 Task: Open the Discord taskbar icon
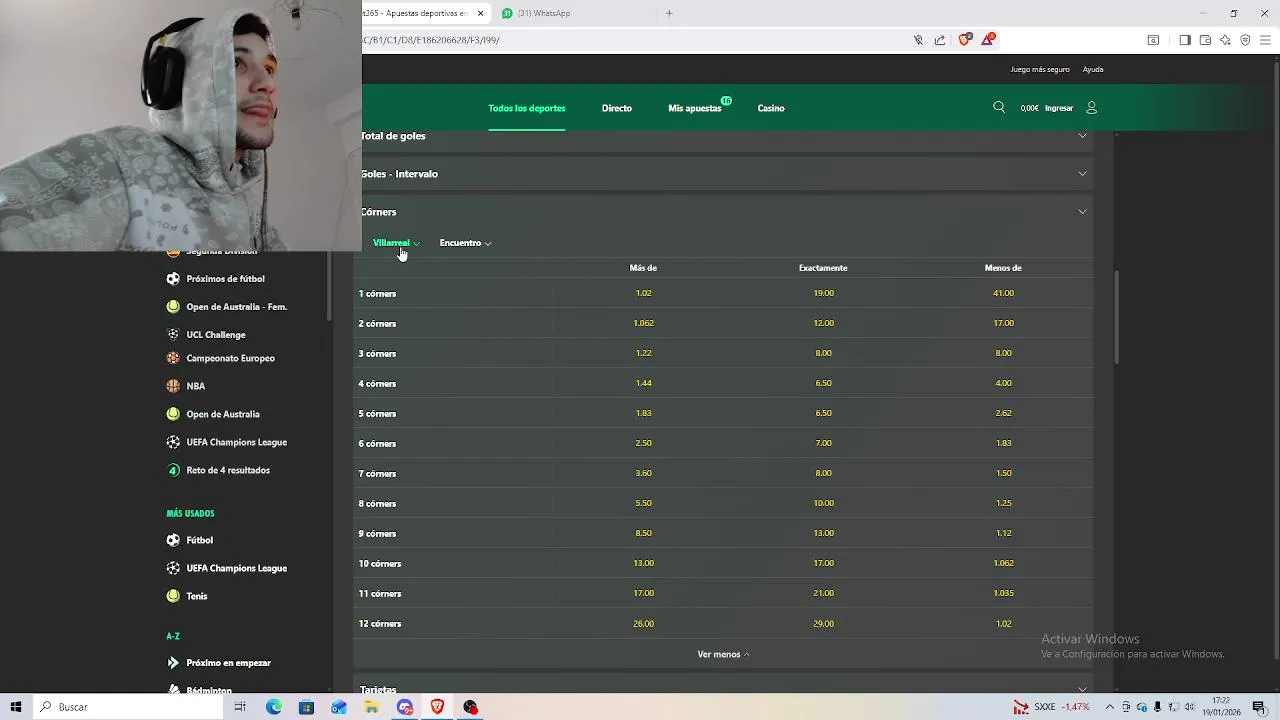click(x=404, y=707)
